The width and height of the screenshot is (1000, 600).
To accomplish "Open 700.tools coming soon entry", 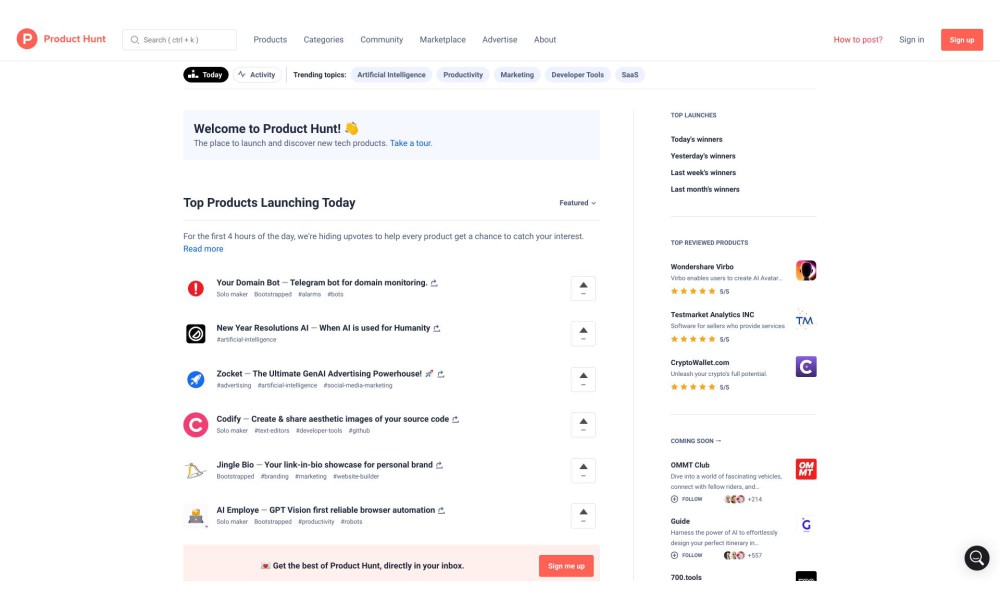I will pos(686,577).
